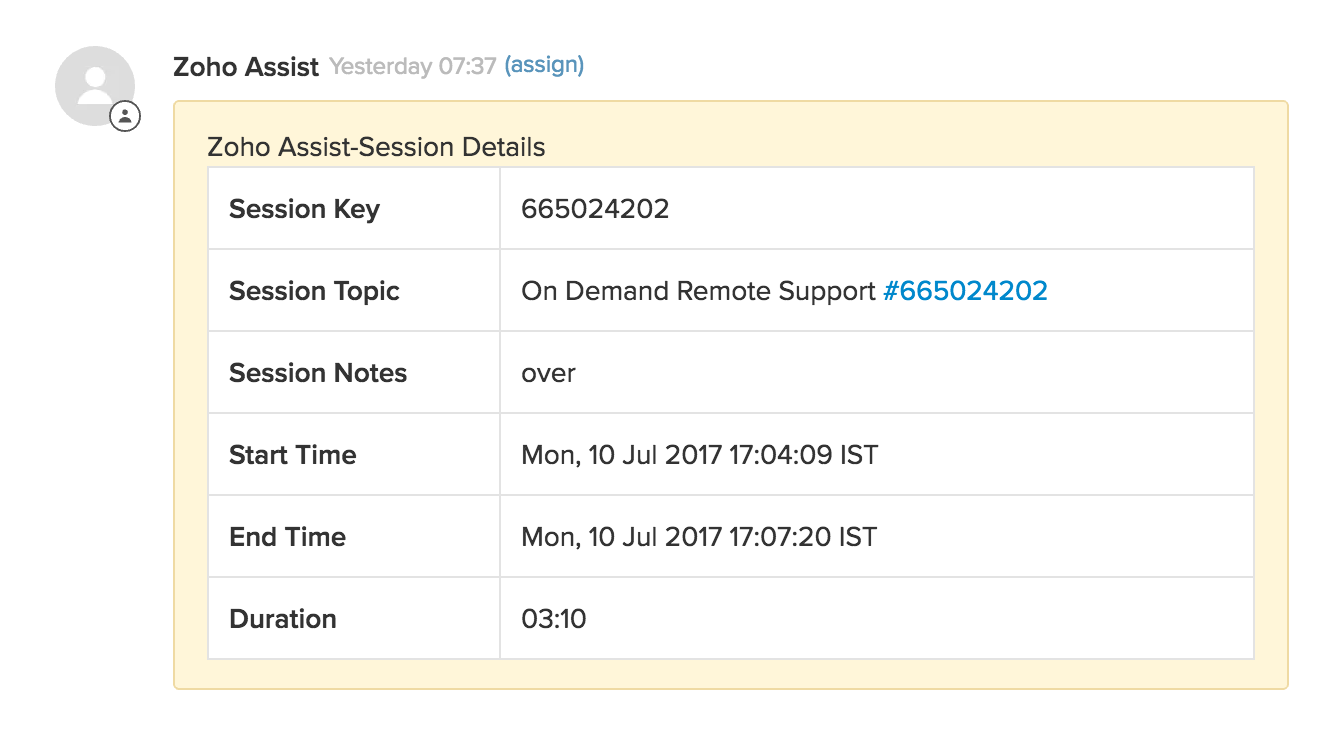Image resolution: width=1341 pixels, height=745 pixels.
Task: Click the yellow note border below the table
Action: click(730, 675)
